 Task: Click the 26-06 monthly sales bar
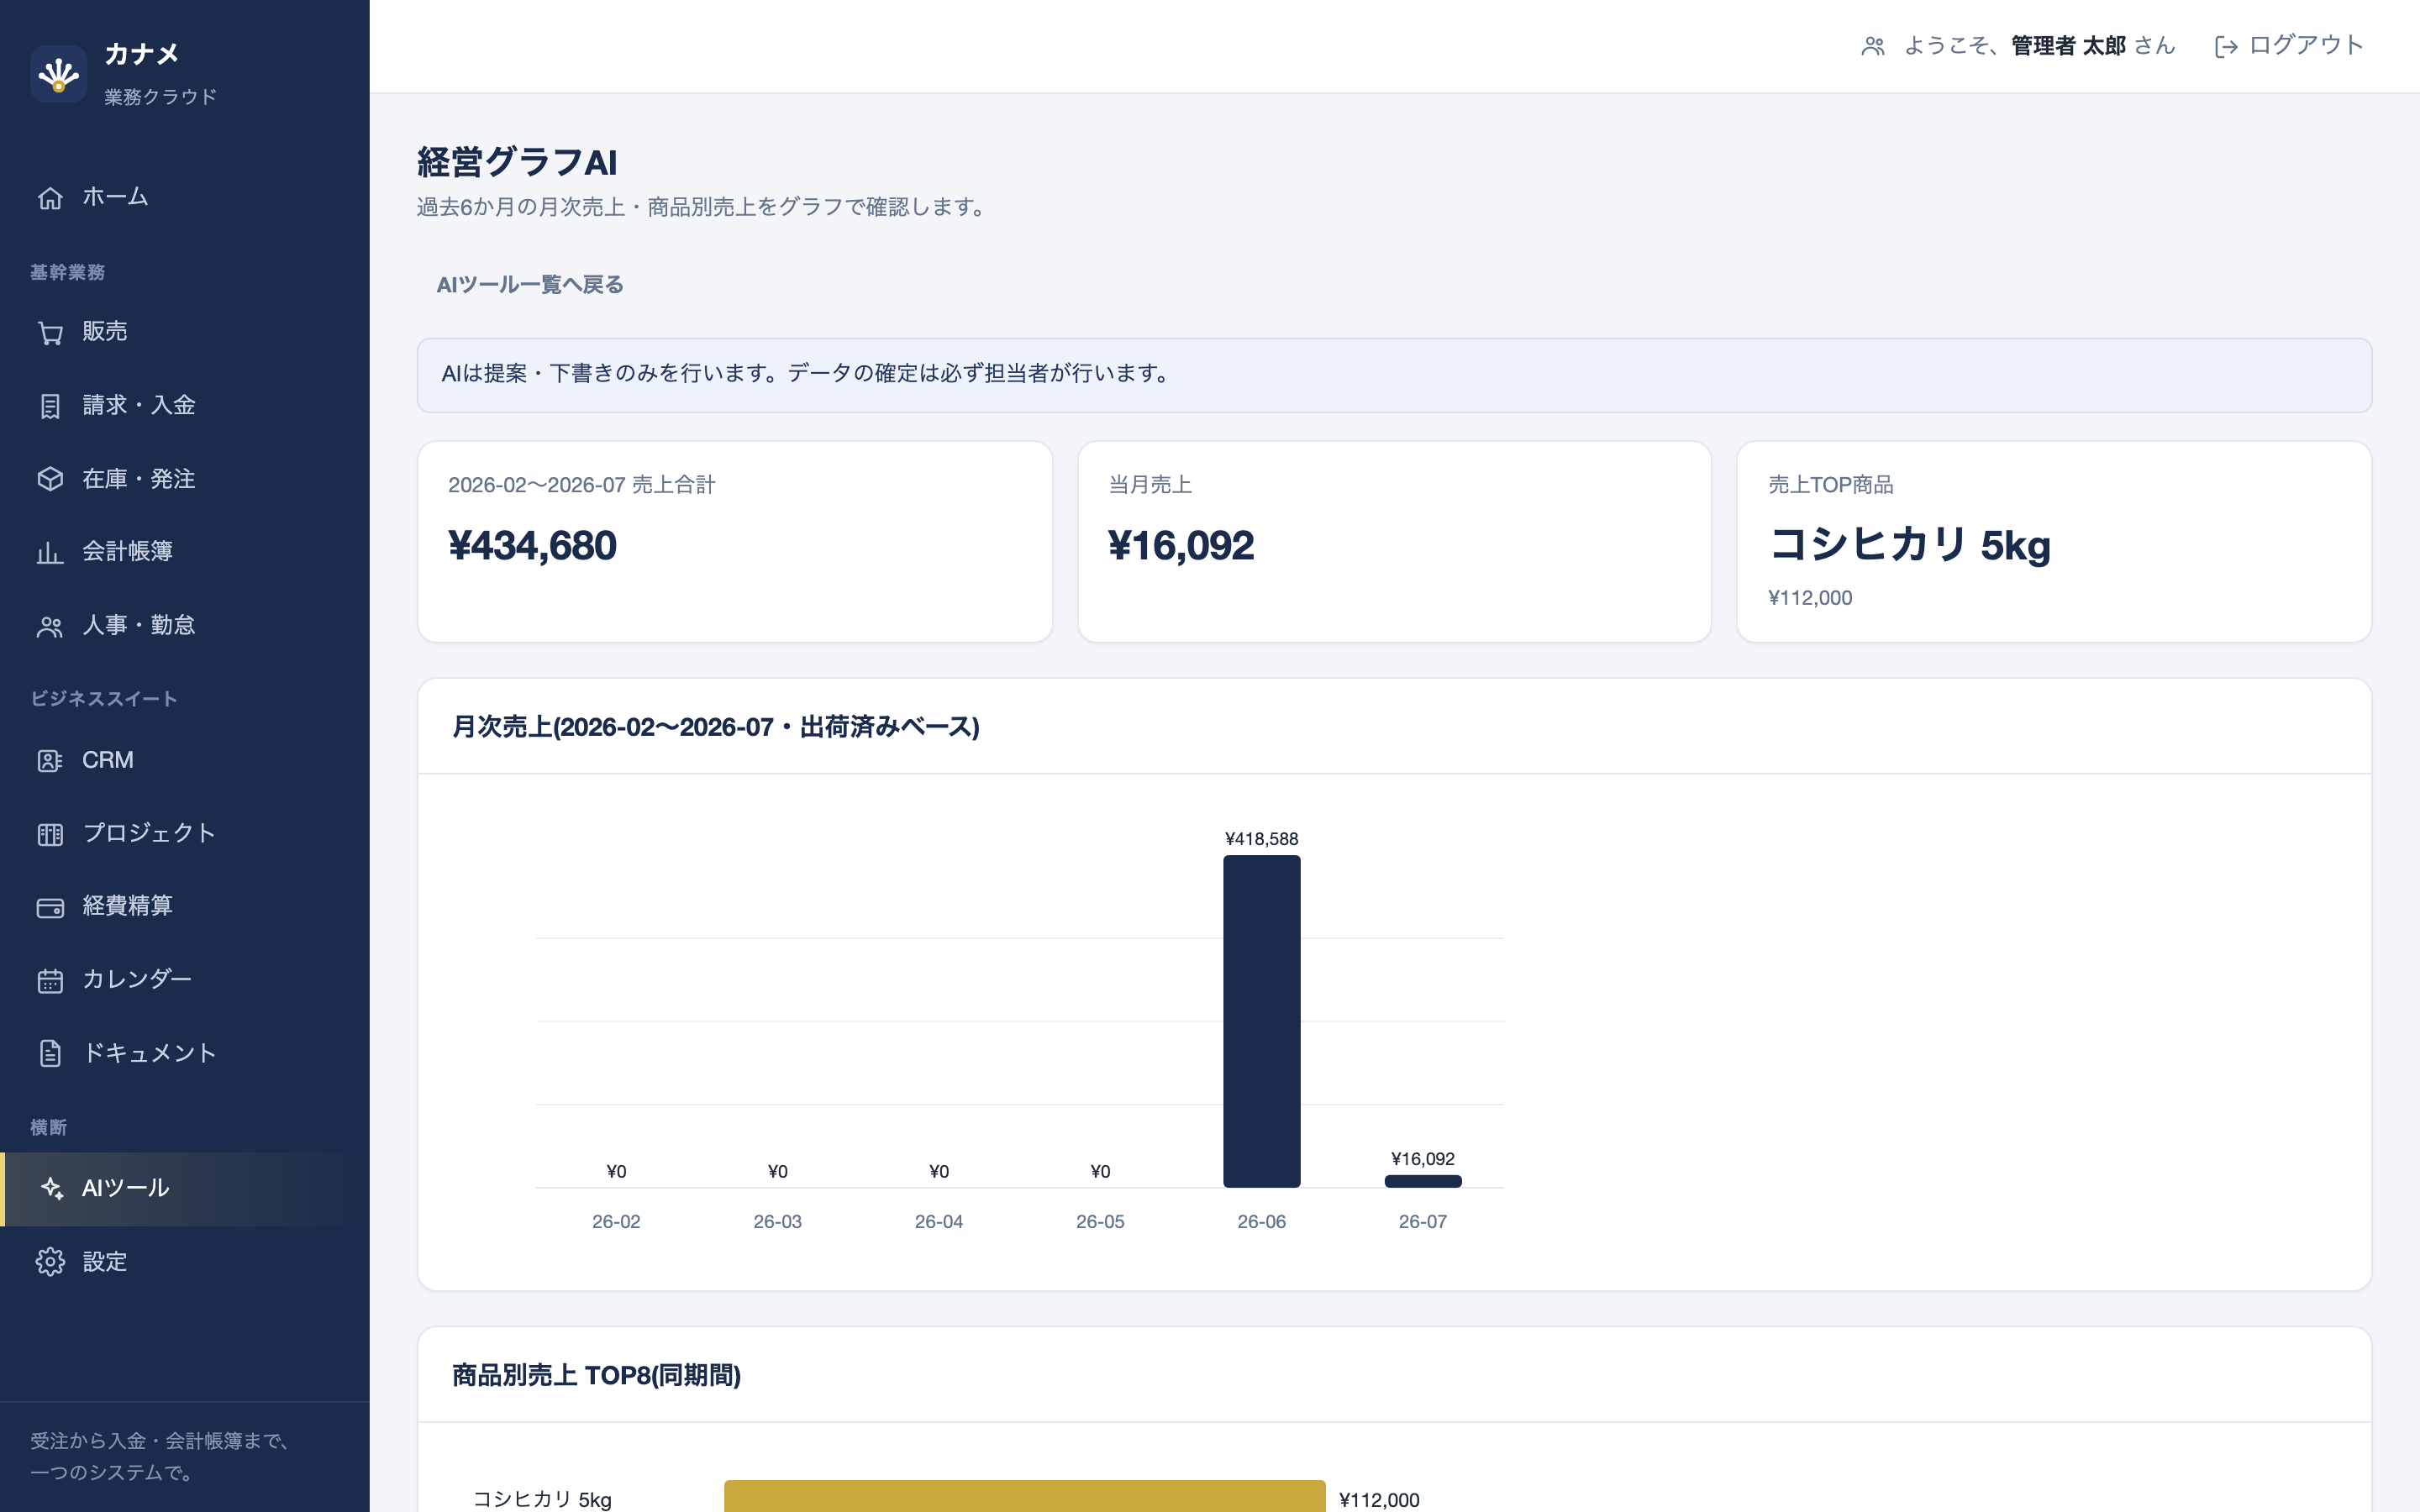(1261, 1021)
